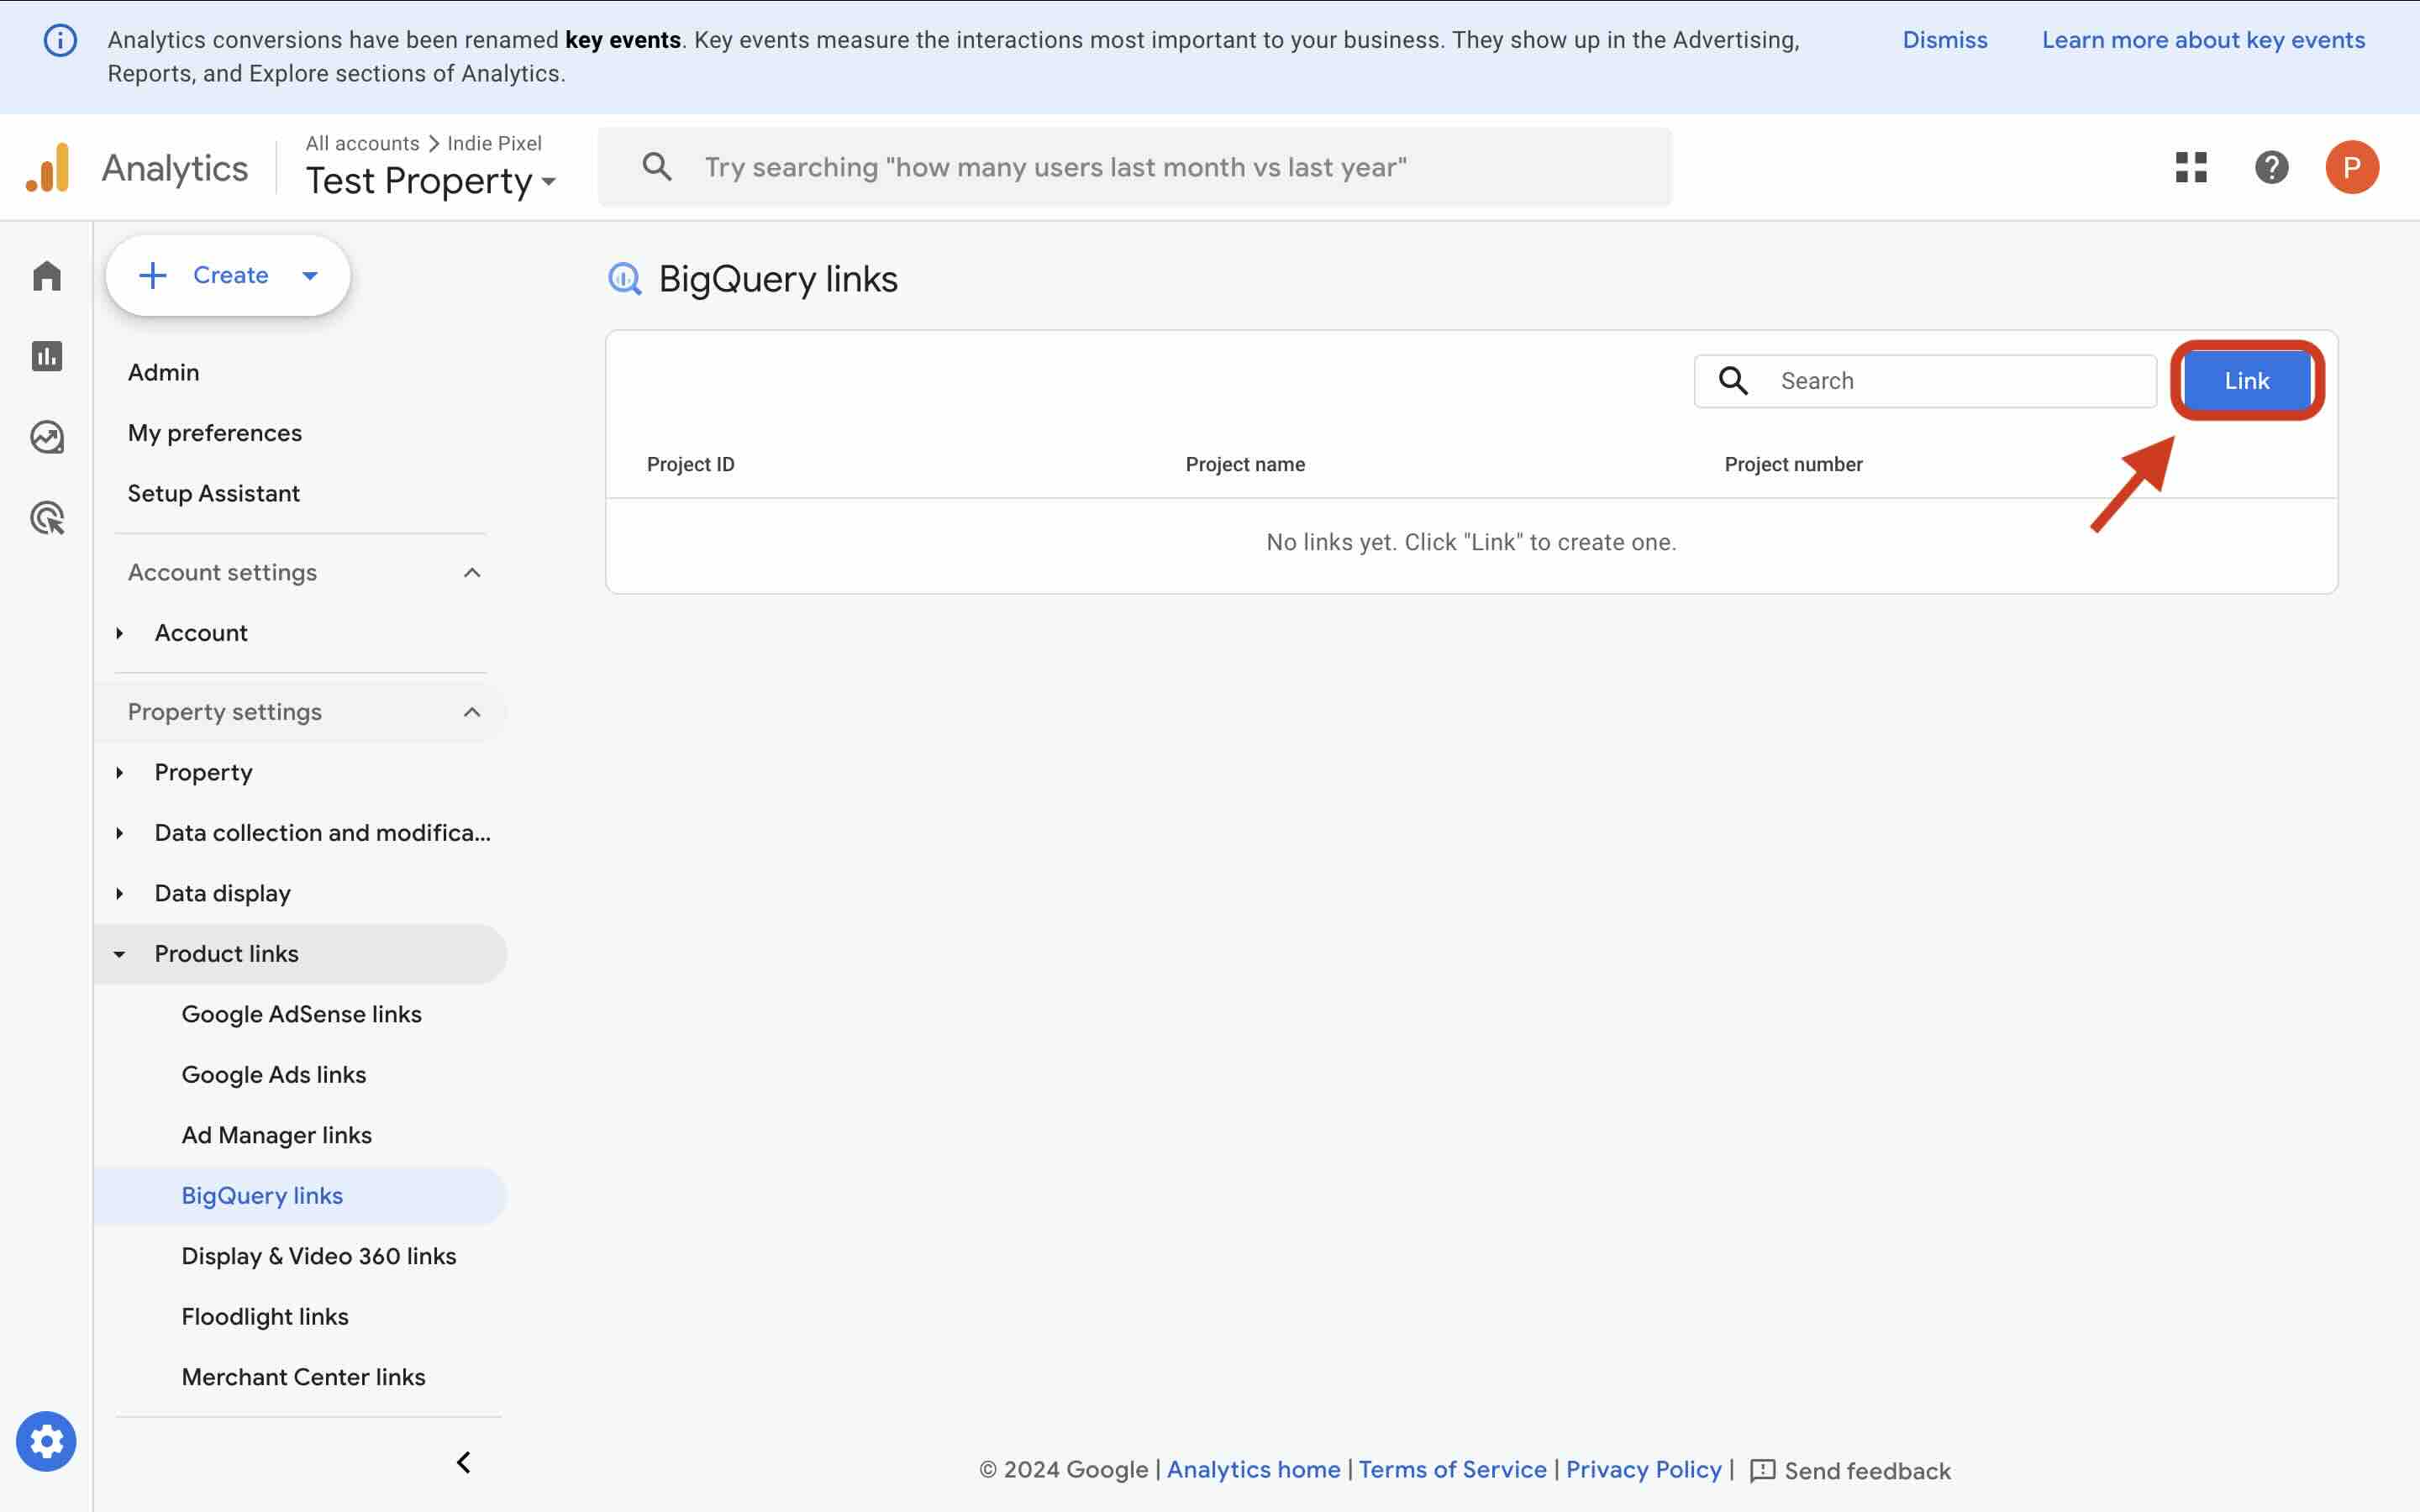Open the account avatar P
Viewport: 2420px width, 1512px height.
pyautogui.click(x=2351, y=167)
